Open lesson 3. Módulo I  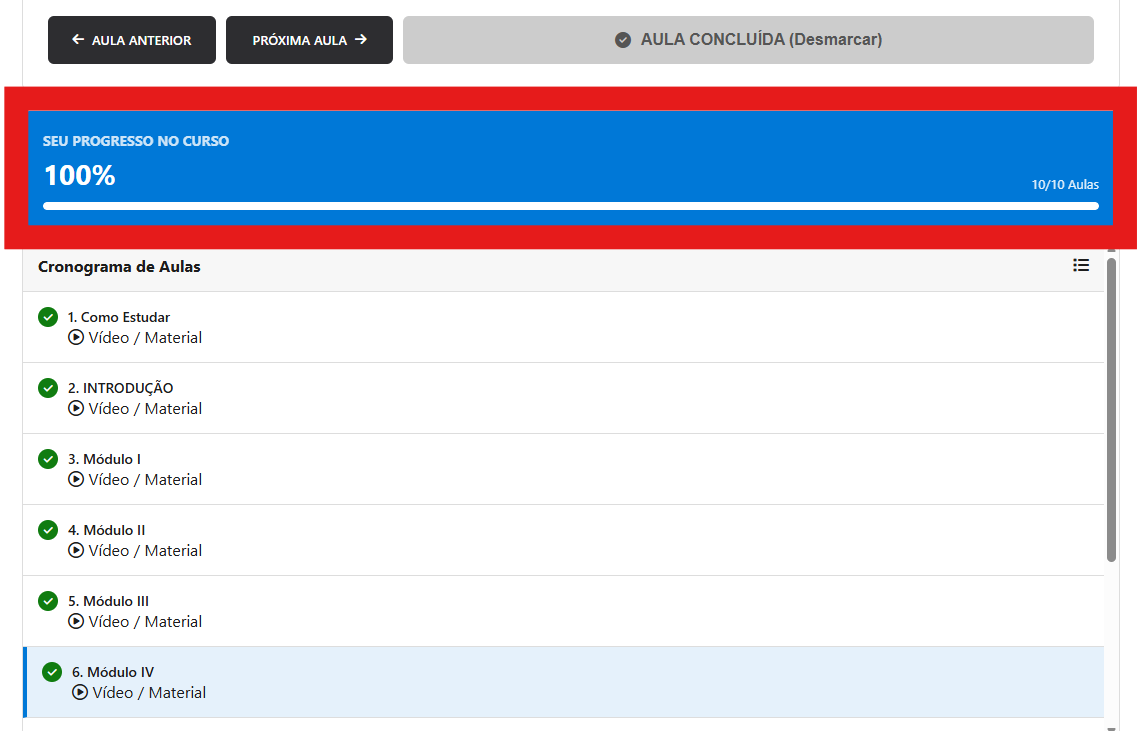[x=564, y=469]
